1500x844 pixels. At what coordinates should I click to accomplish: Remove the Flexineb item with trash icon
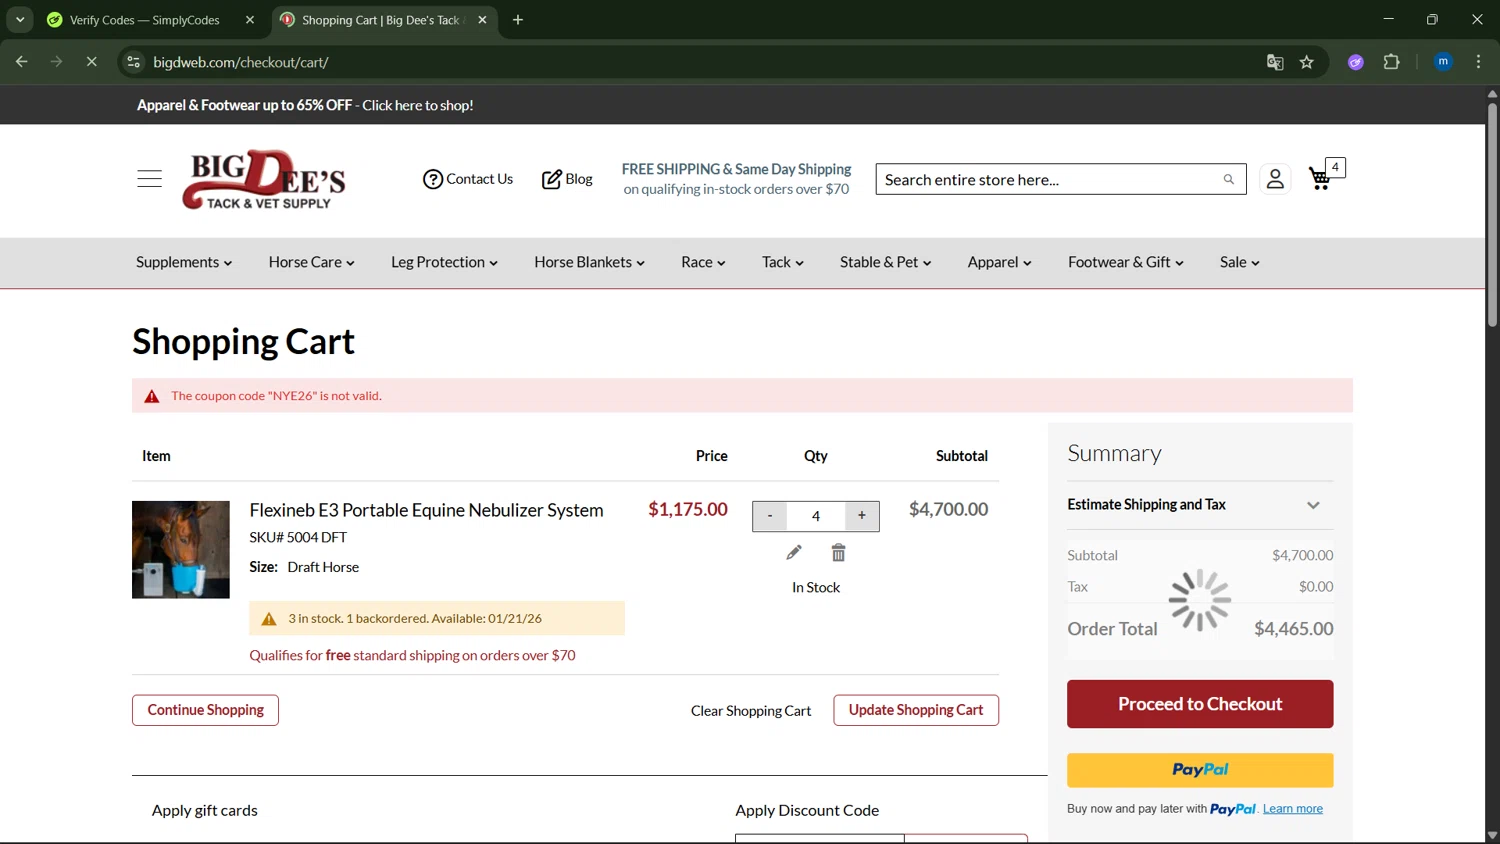click(838, 553)
